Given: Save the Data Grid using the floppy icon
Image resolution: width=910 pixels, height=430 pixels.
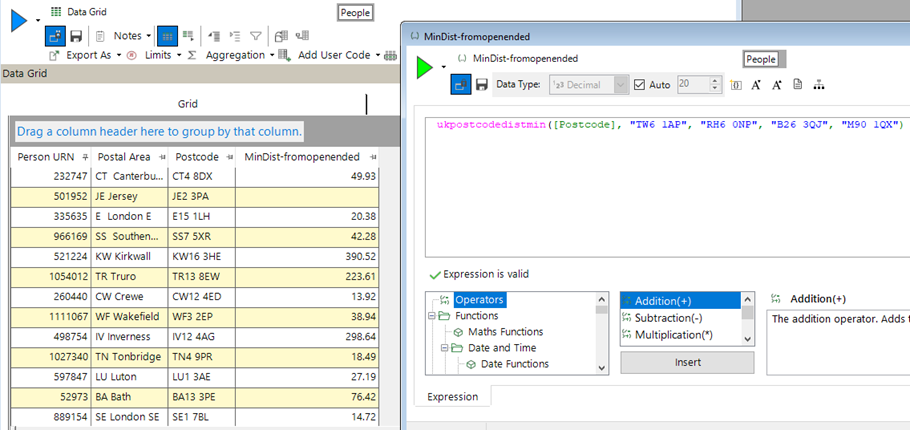Looking at the screenshot, I should (76, 36).
